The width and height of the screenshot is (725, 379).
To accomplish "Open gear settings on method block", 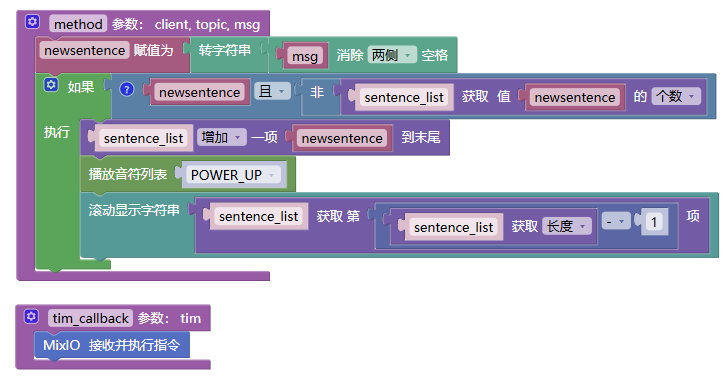I will tap(32, 22).
